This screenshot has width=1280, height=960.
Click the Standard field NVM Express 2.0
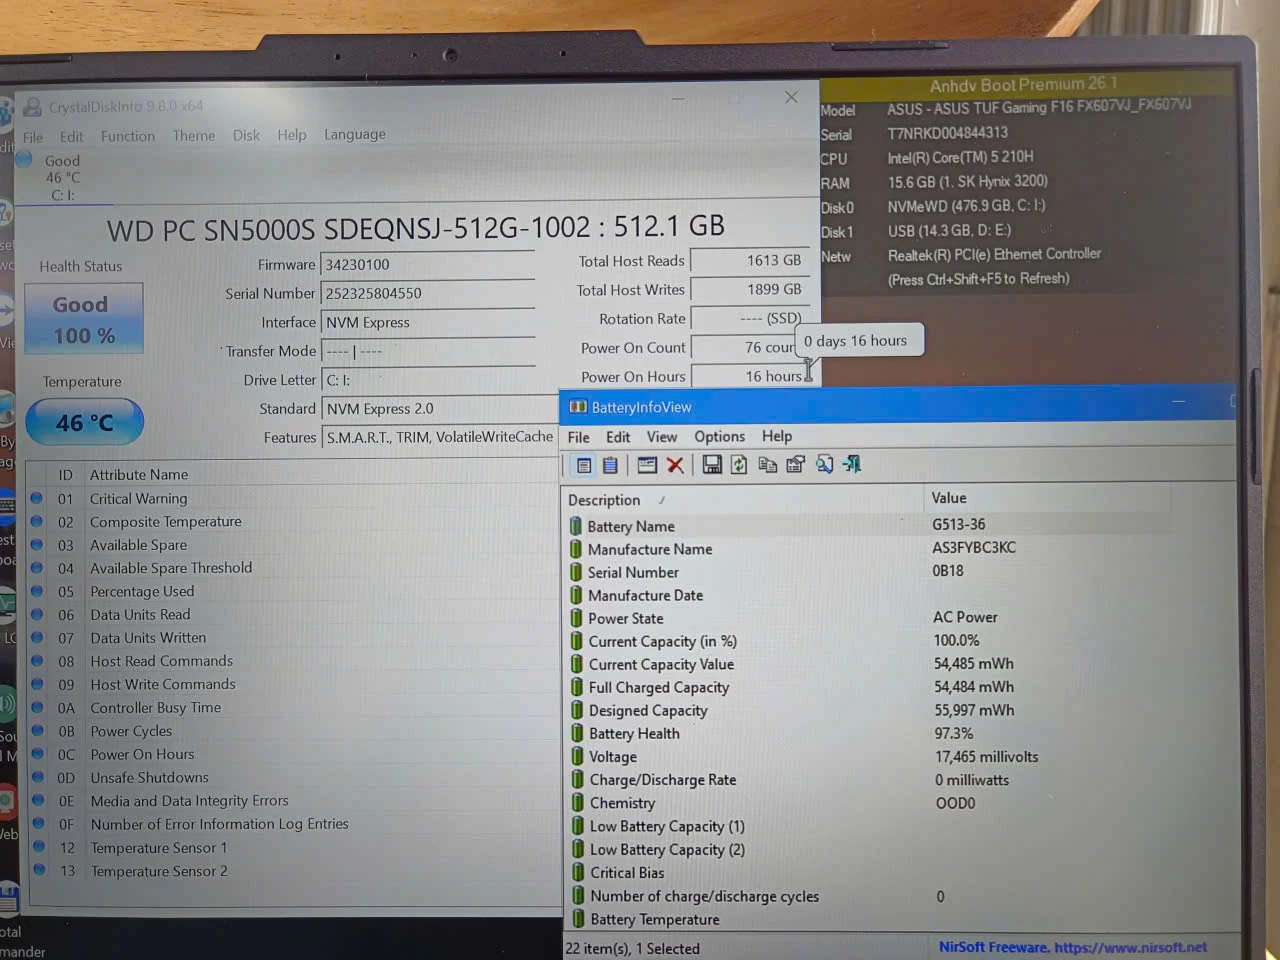[440, 408]
